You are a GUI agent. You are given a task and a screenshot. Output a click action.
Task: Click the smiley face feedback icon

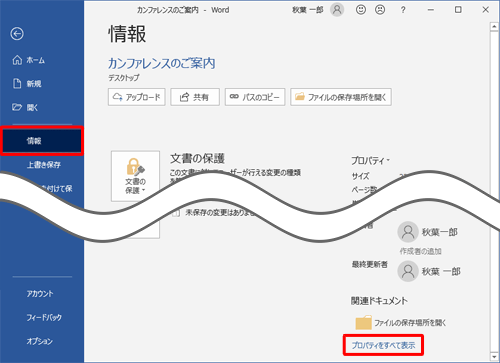click(x=361, y=10)
